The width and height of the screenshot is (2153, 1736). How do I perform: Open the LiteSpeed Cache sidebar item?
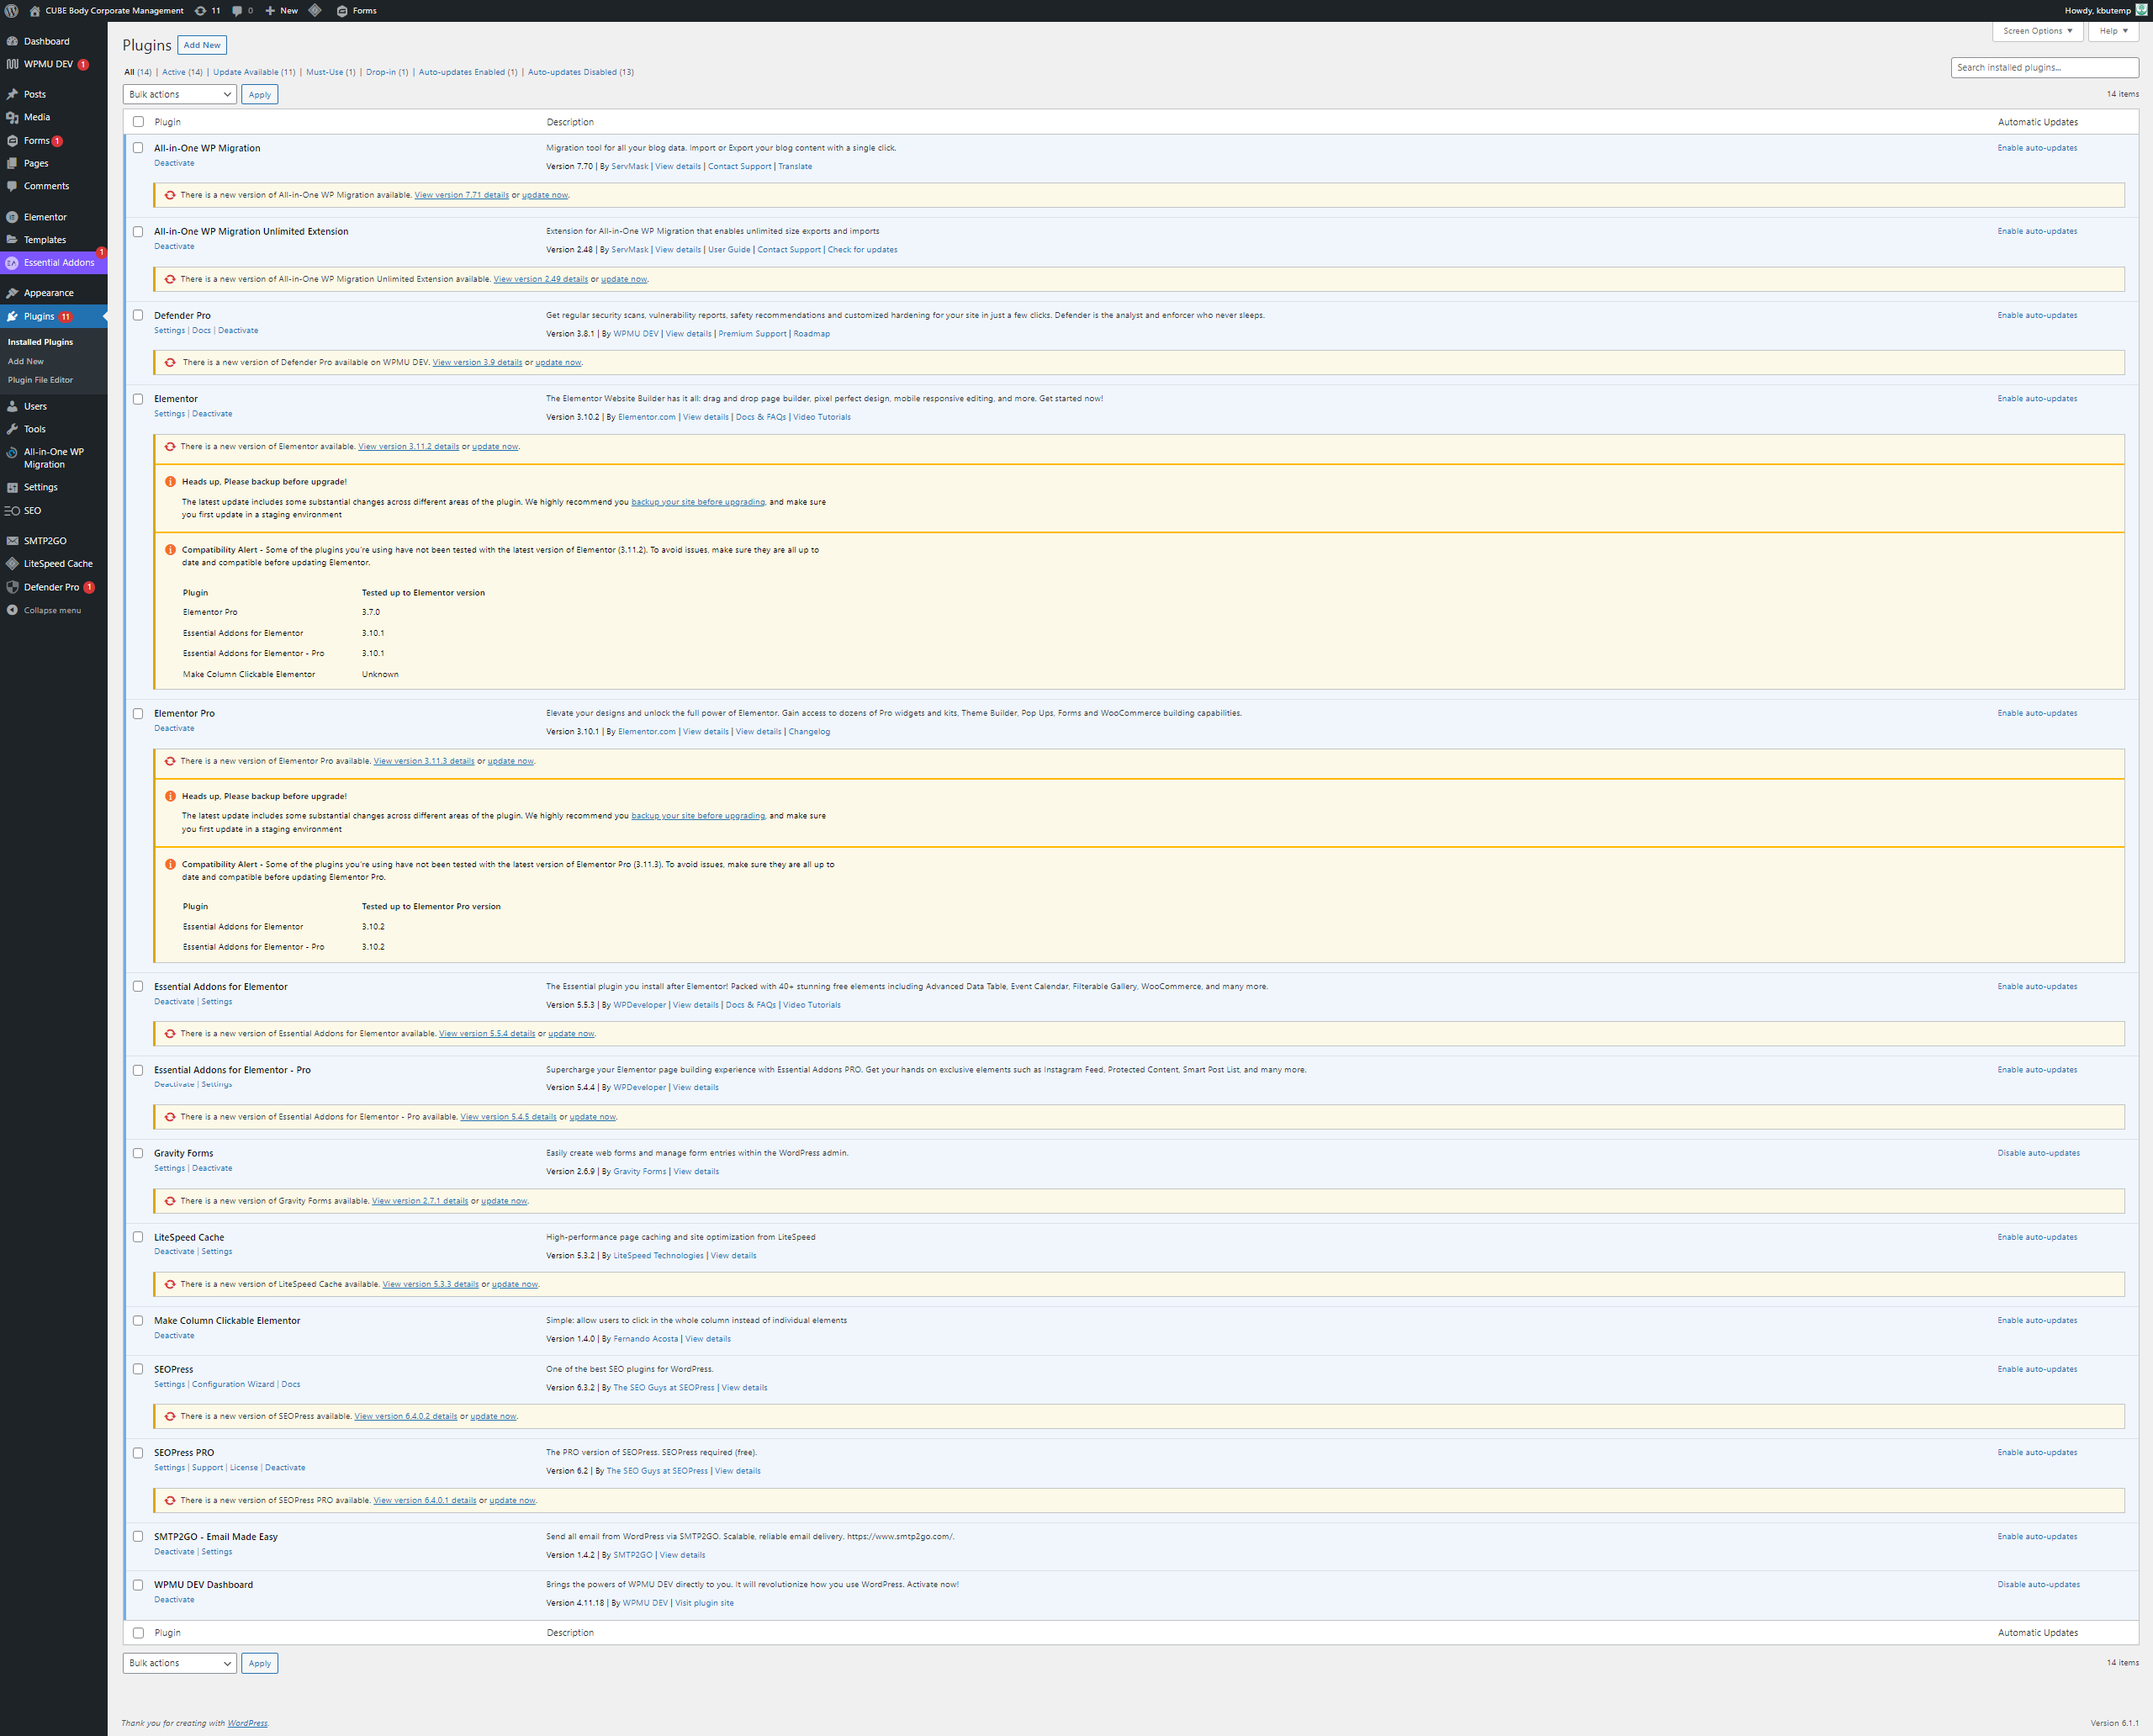pyautogui.click(x=57, y=564)
